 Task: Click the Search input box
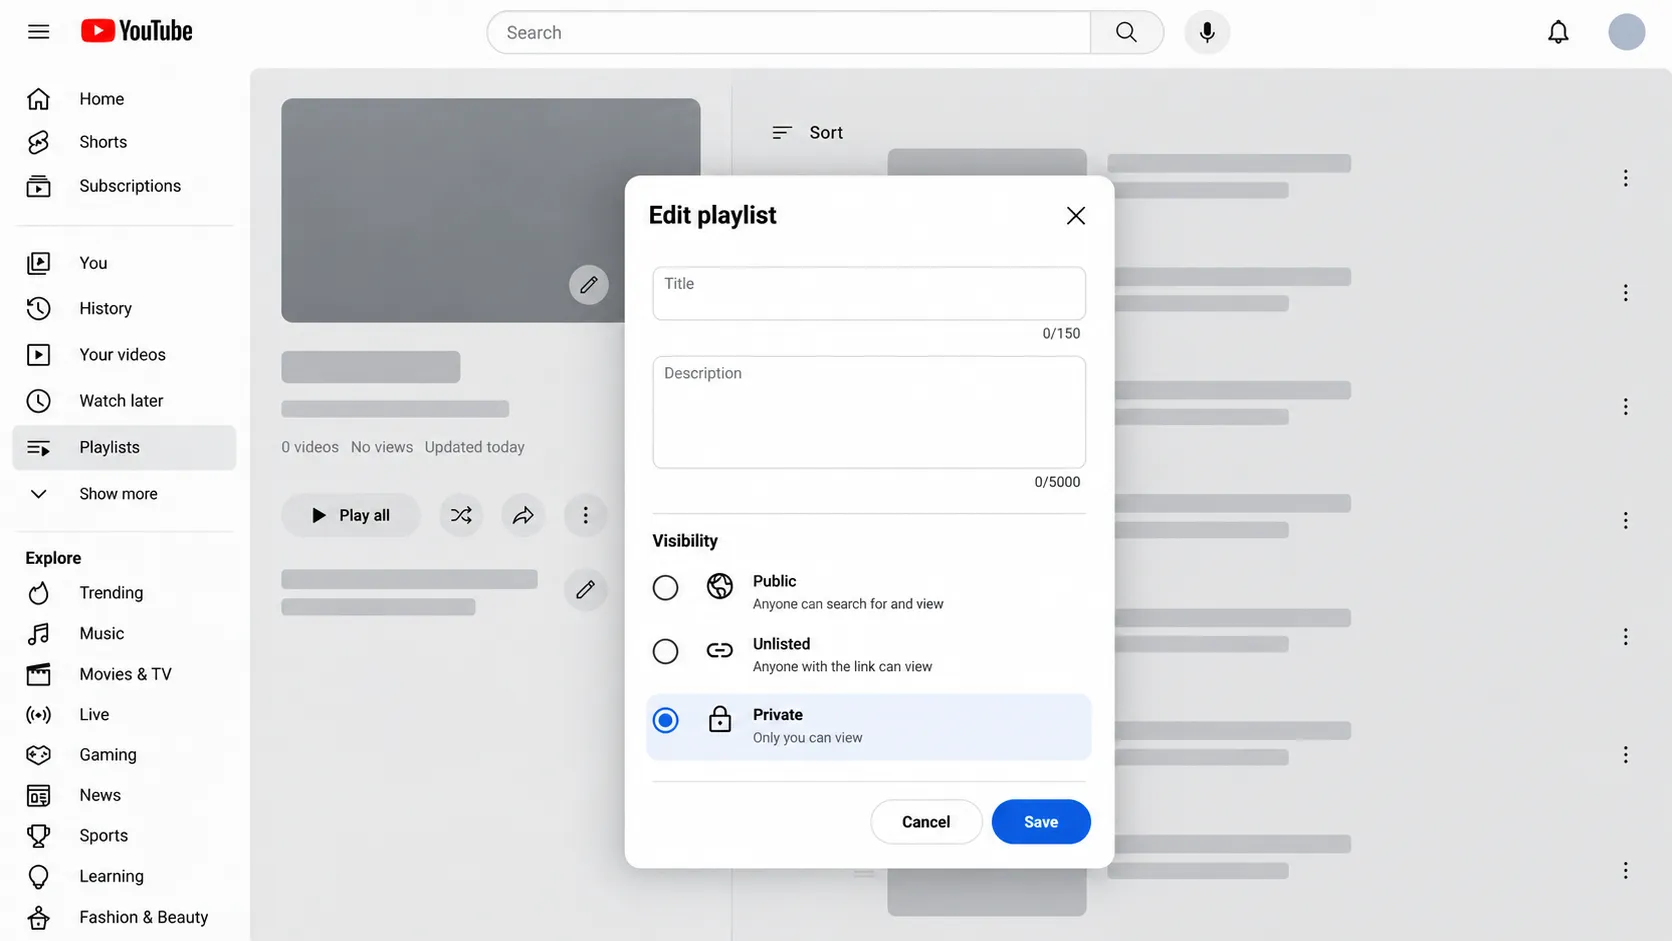pos(788,32)
